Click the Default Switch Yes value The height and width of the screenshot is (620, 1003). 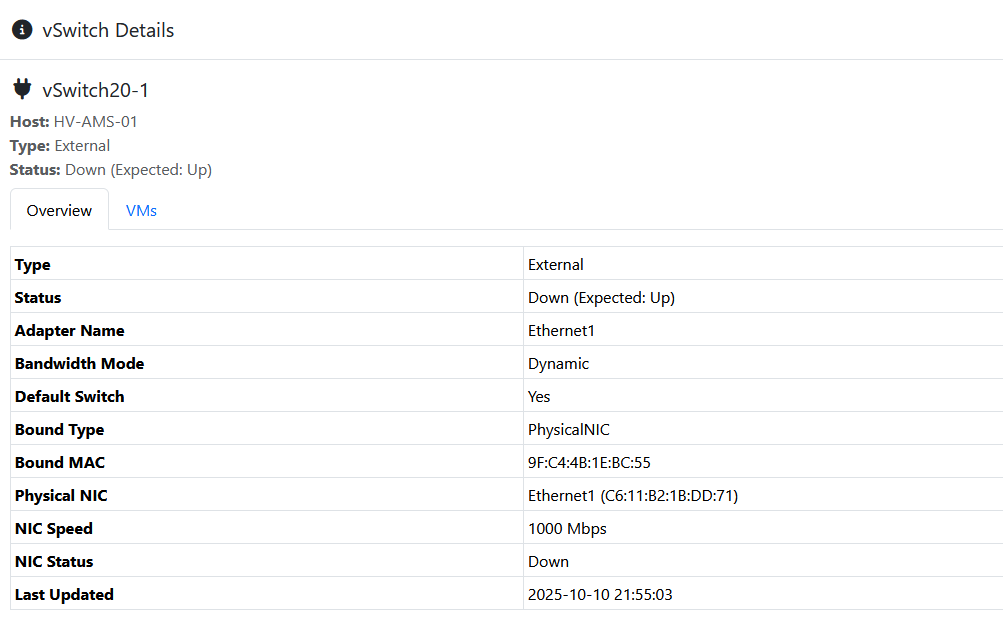[x=539, y=397]
